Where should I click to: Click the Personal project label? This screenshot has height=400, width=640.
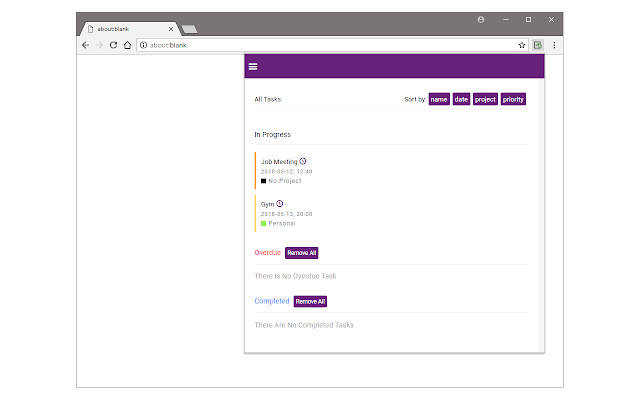coord(282,223)
